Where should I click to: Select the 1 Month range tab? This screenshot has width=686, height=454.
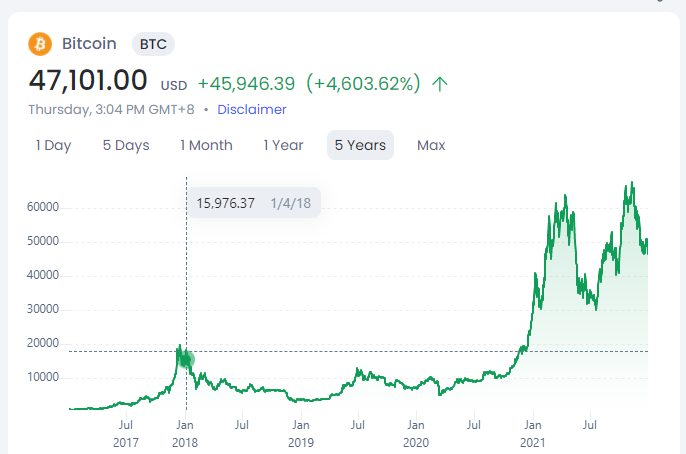tap(206, 145)
